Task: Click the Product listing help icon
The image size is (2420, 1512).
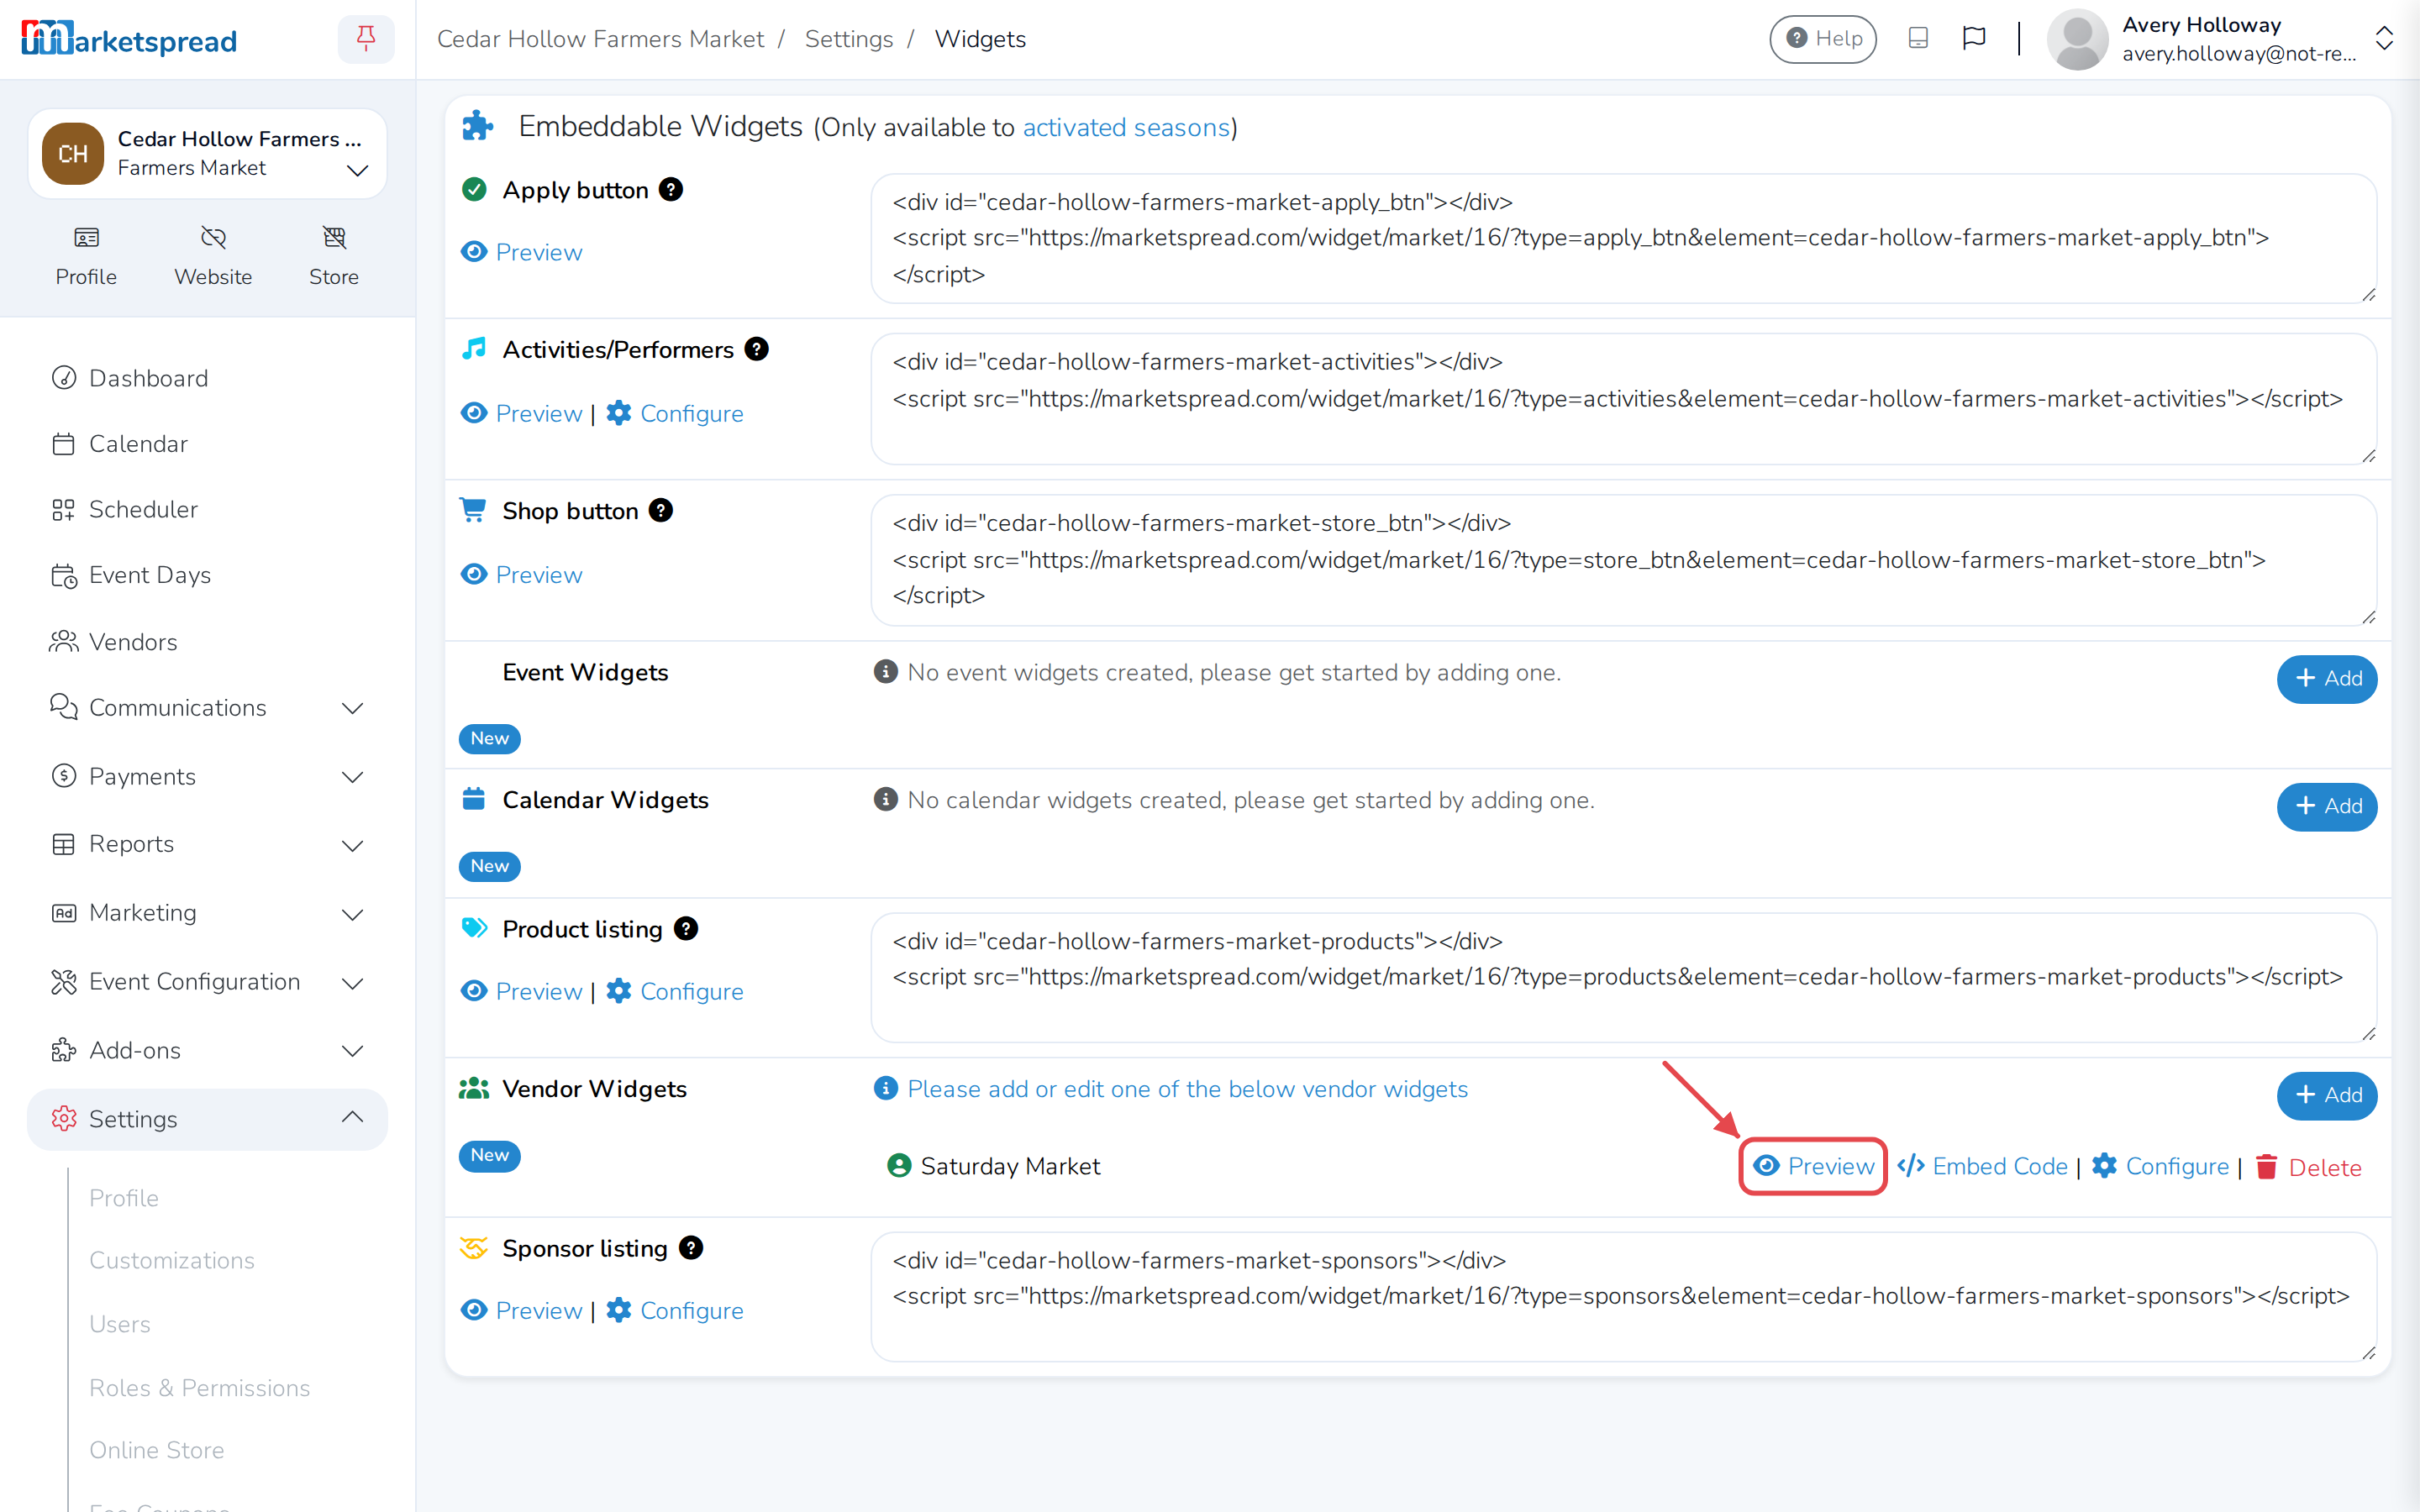Action: (x=686, y=929)
